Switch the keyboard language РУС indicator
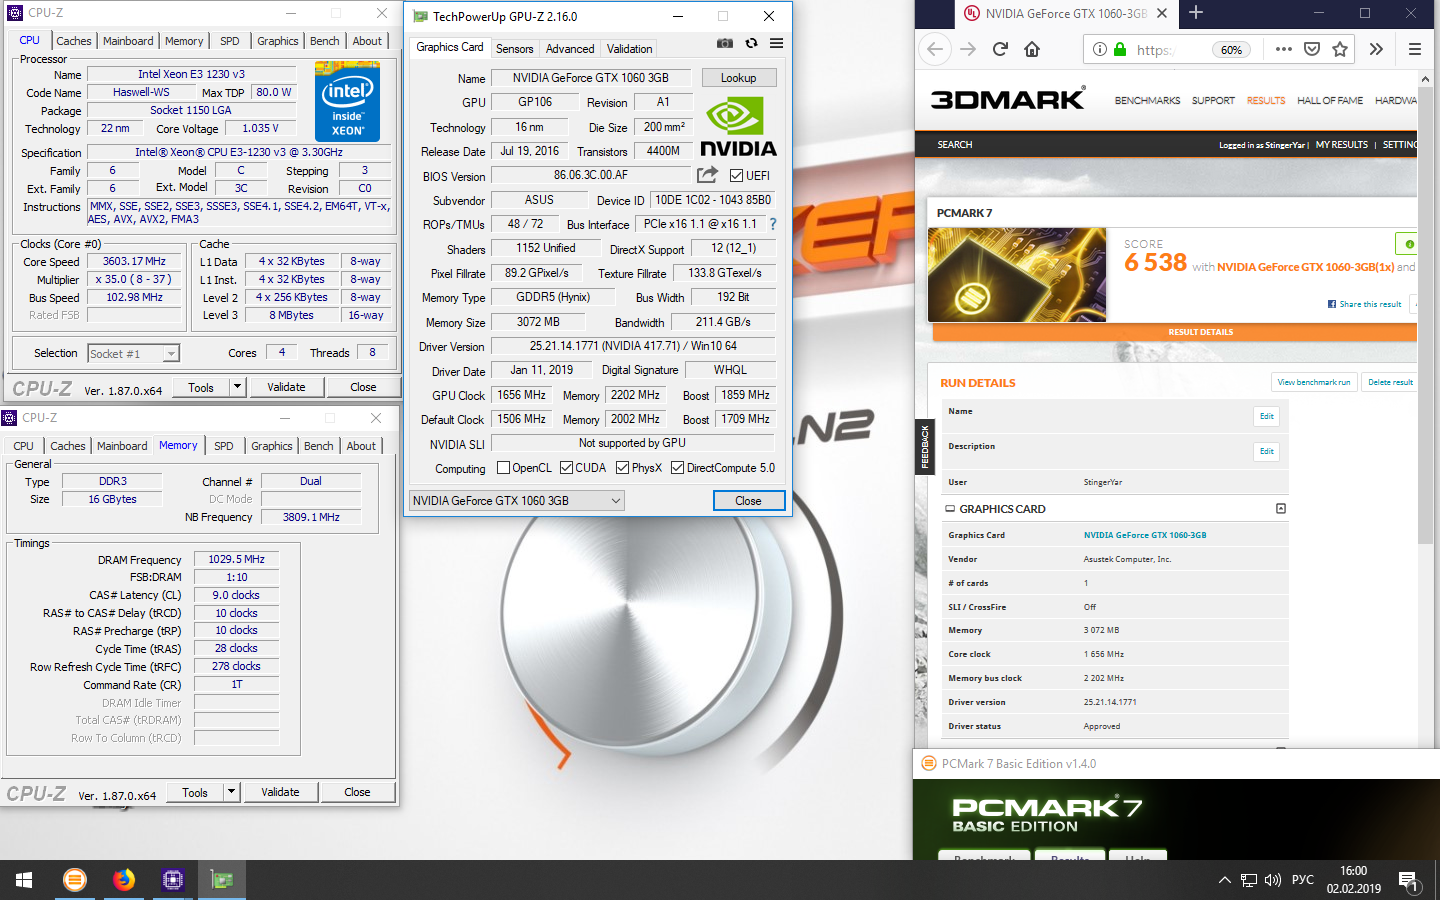Screen dimensions: 1440x900 pos(1303,880)
